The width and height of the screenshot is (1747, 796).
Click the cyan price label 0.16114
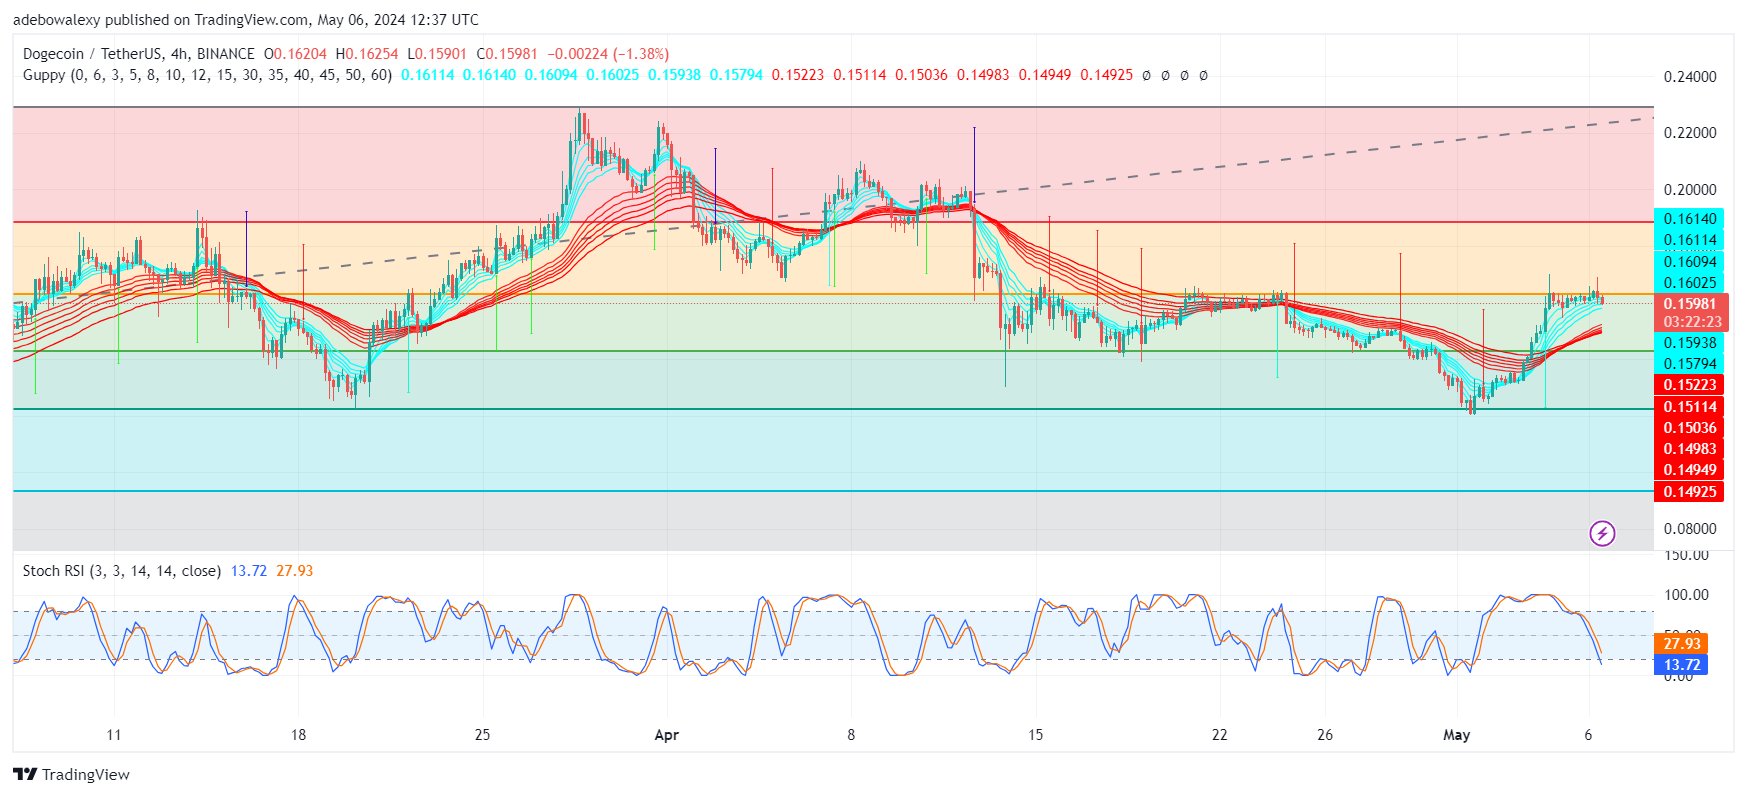click(1689, 240)
